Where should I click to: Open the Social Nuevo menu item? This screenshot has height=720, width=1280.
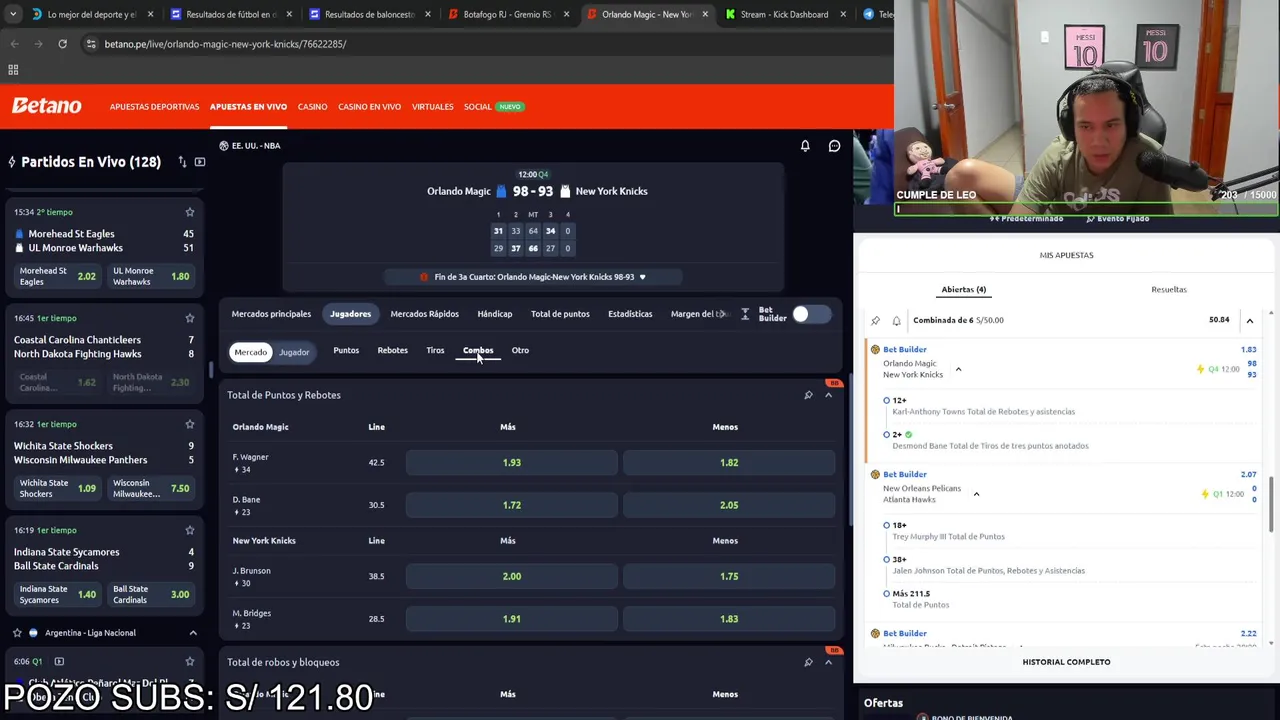tap(493, 106)
